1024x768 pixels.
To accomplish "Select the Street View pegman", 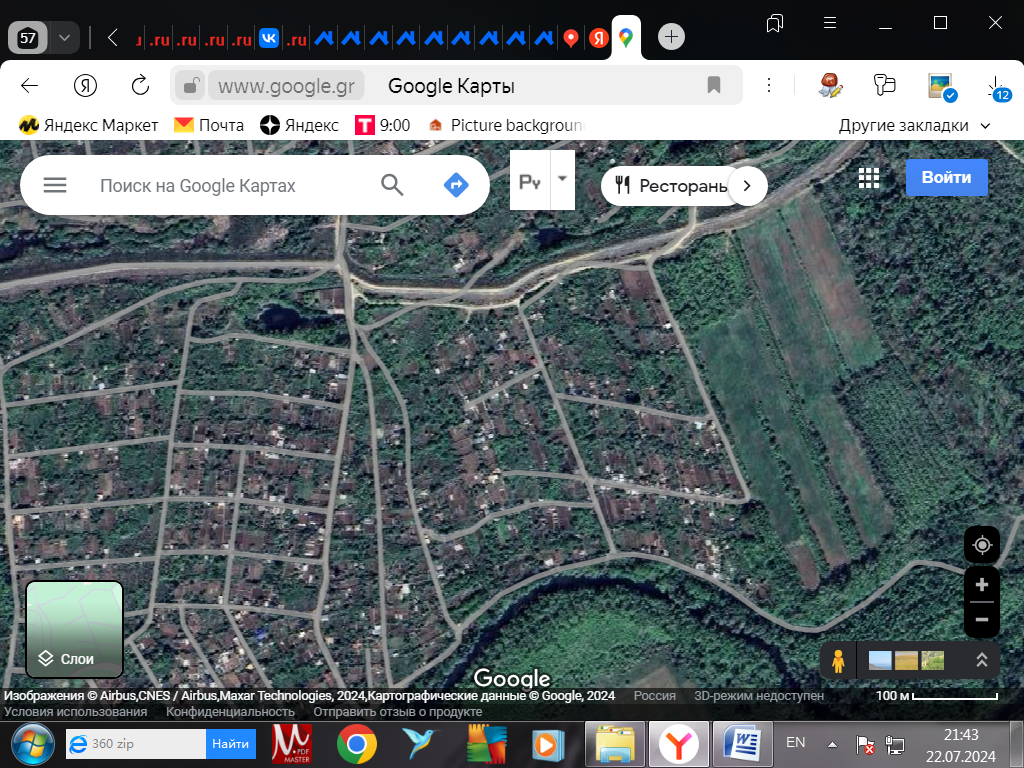I will [x=838, y=661].
